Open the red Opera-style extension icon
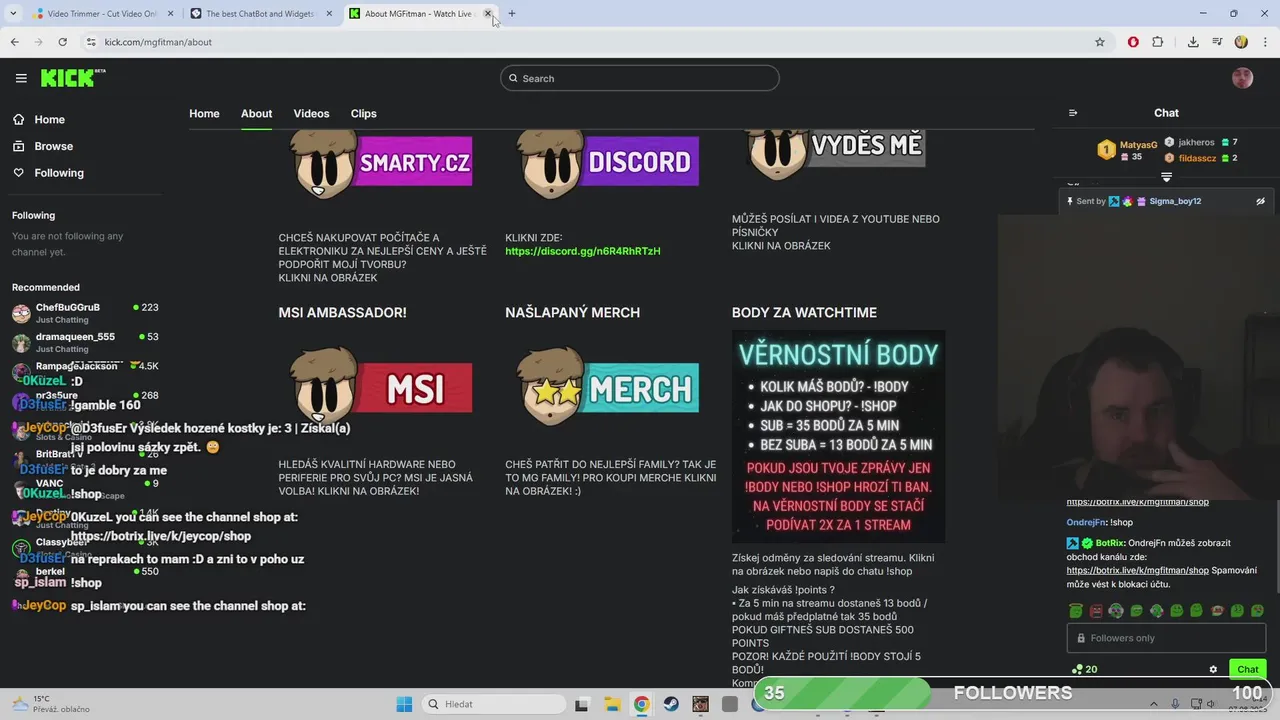The height and width of the screenshot is (720, 1280). [1133, 42]
